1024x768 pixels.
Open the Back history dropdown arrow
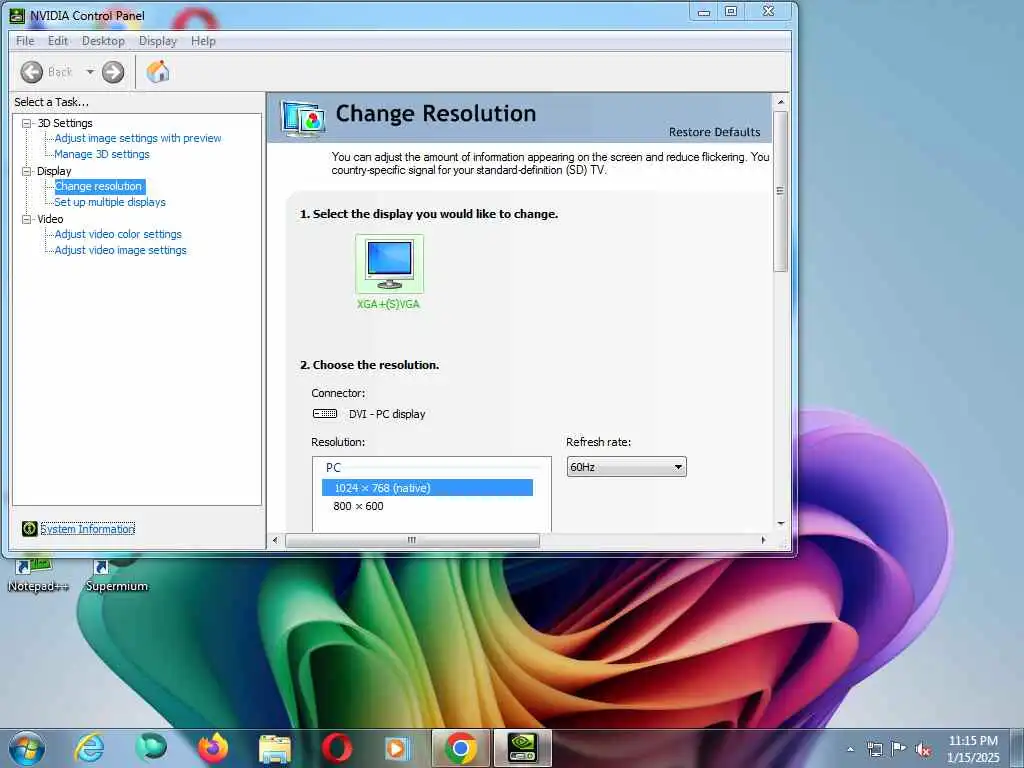pos(90,72)
